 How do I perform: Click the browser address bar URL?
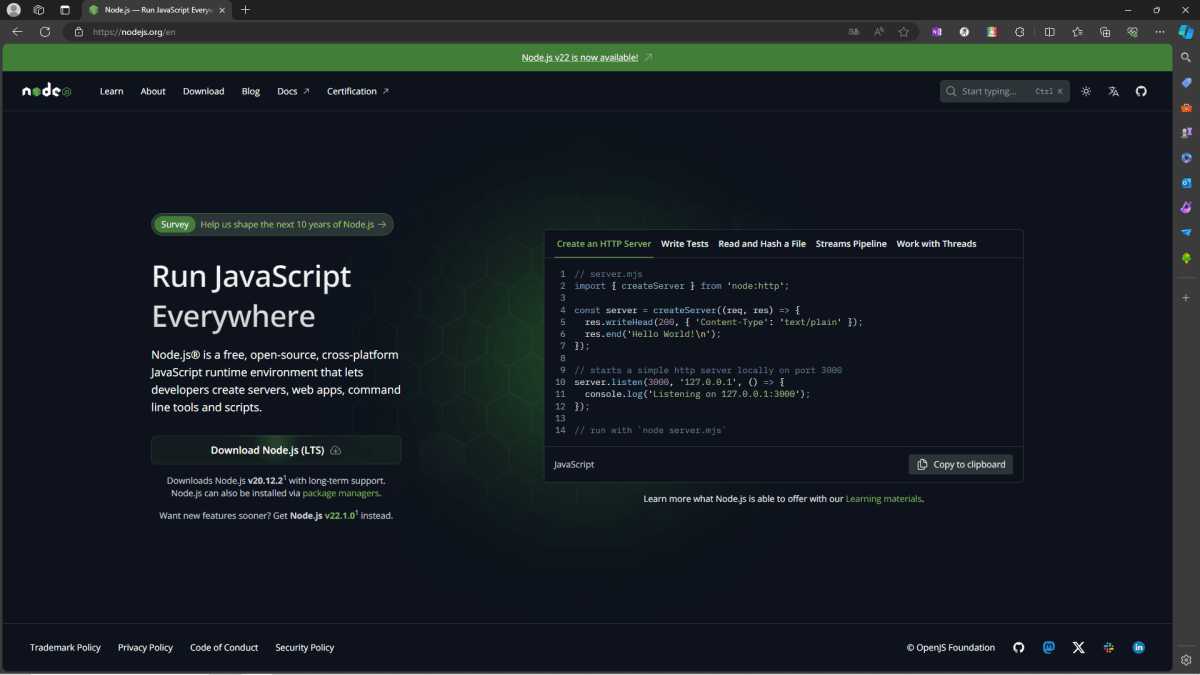point(135,32)
